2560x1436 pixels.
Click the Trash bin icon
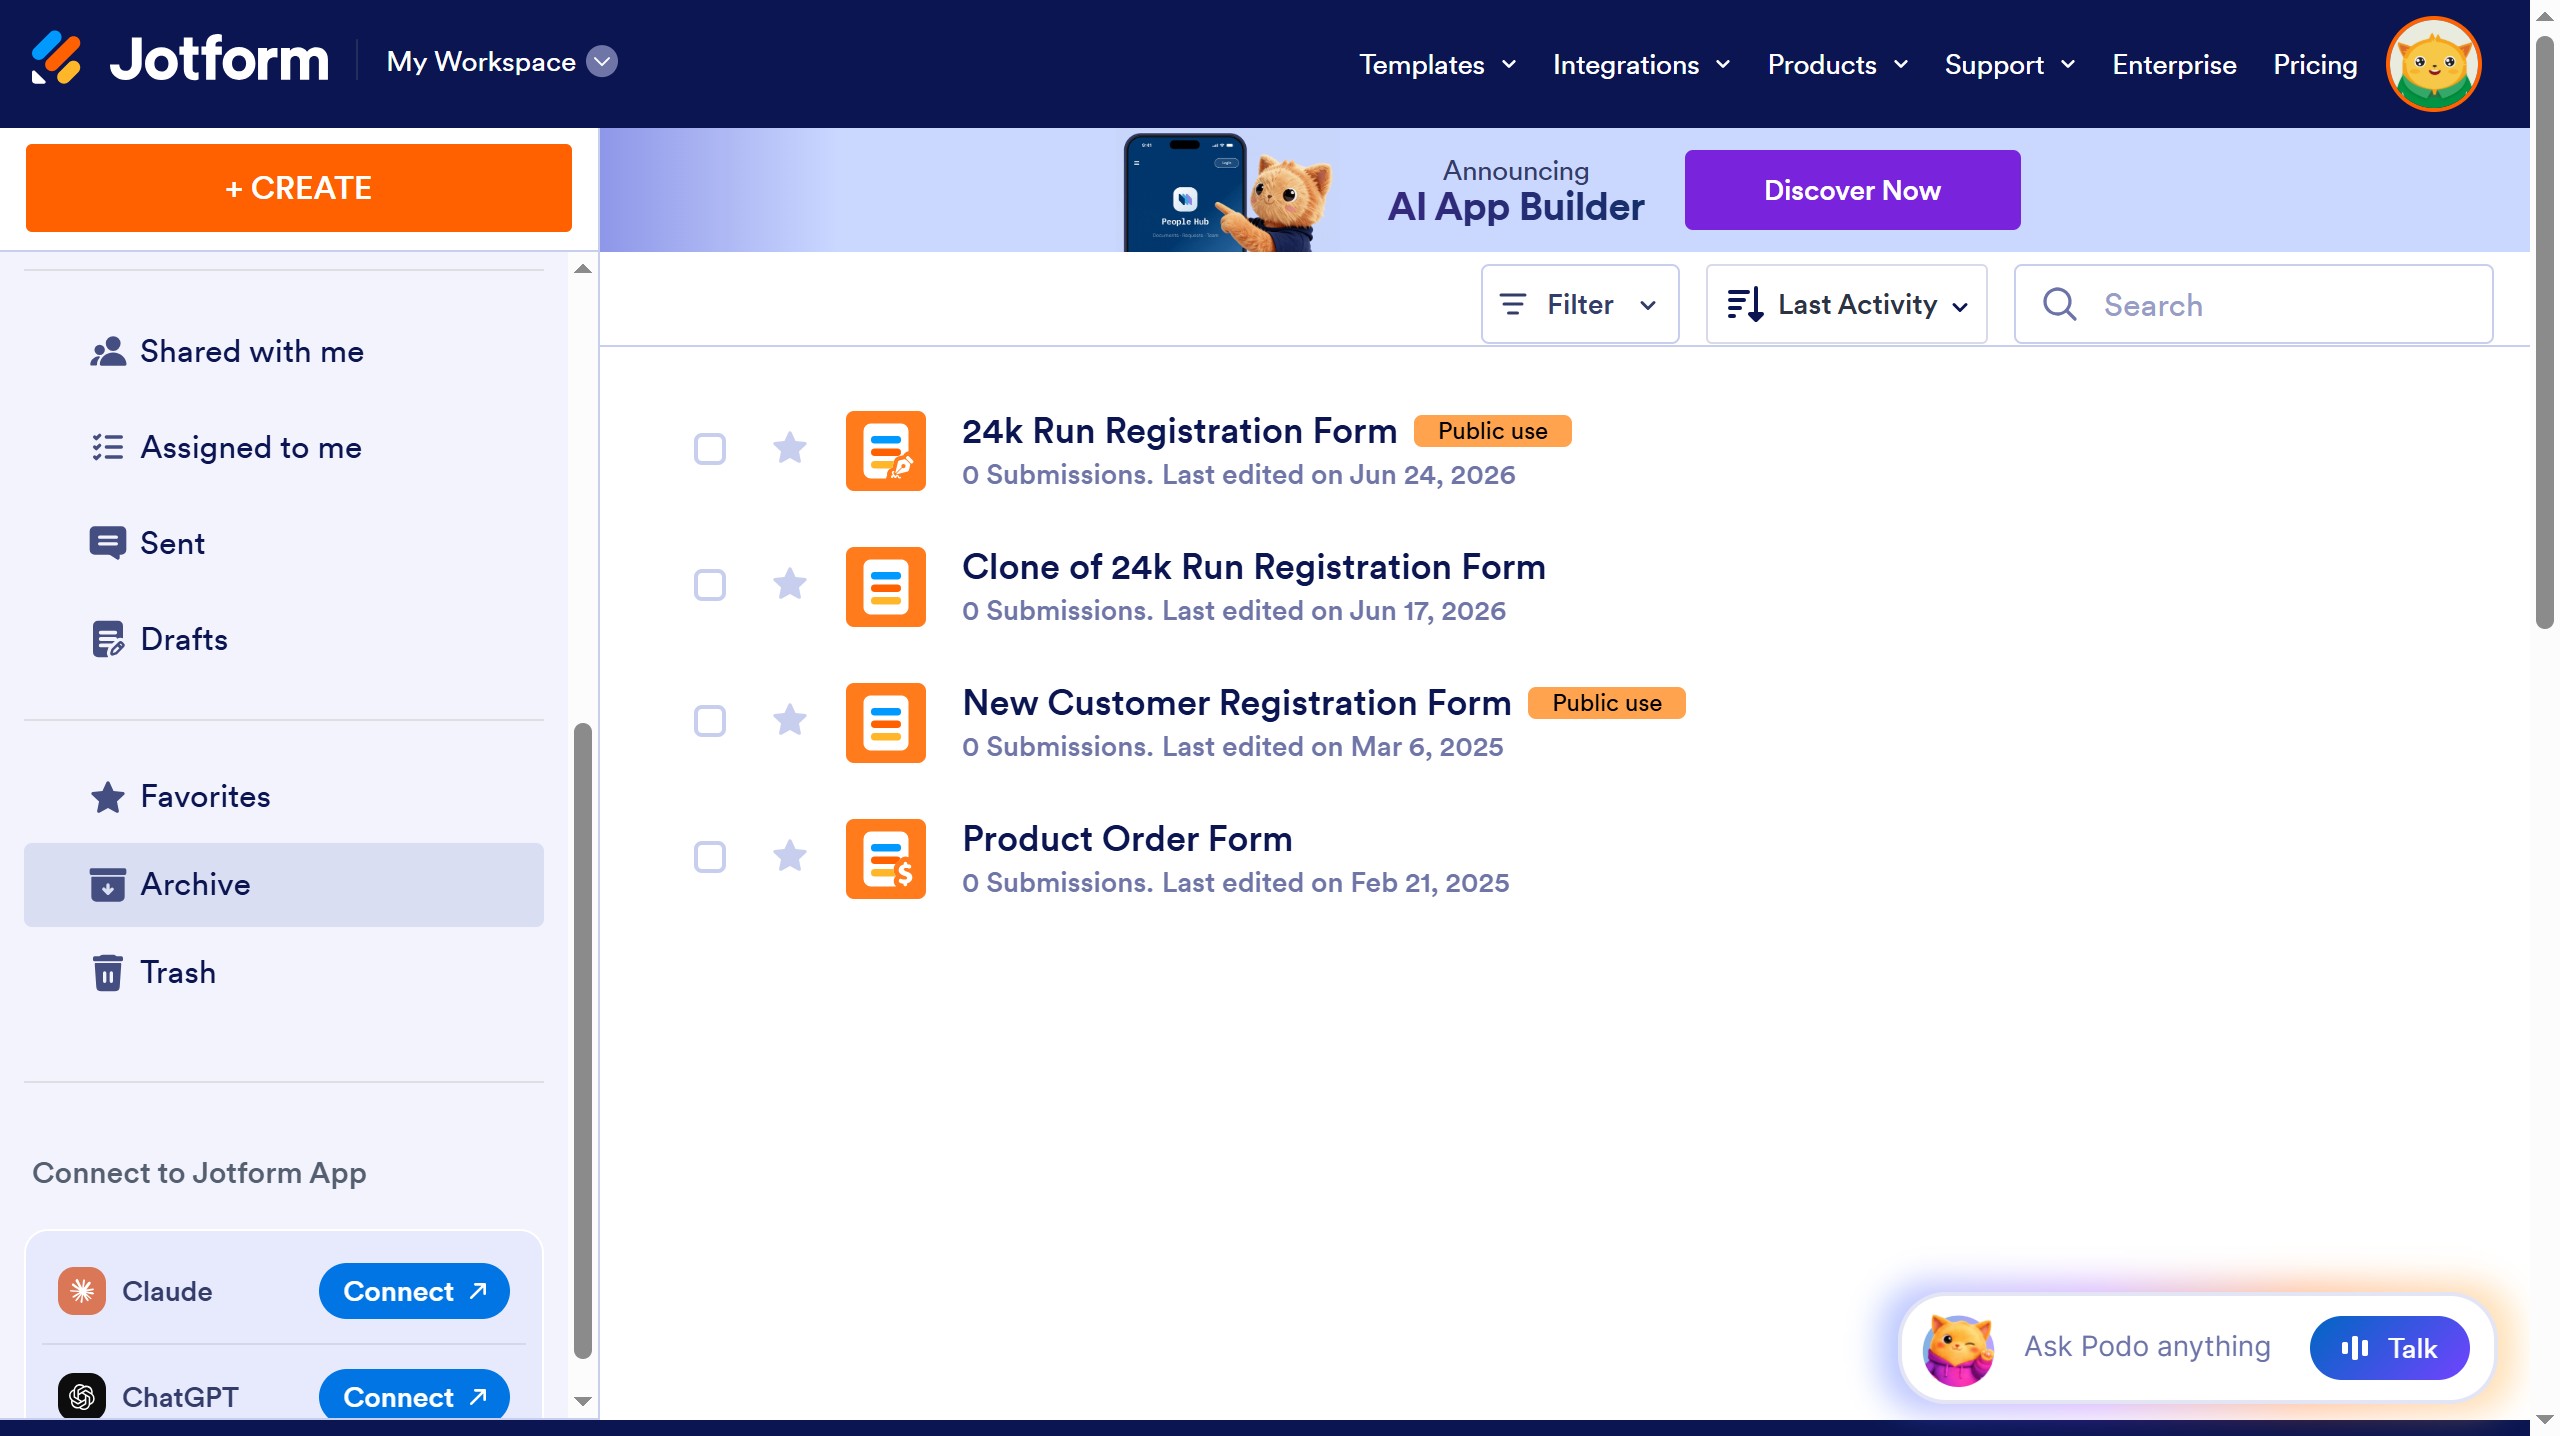tap(108, 973)
